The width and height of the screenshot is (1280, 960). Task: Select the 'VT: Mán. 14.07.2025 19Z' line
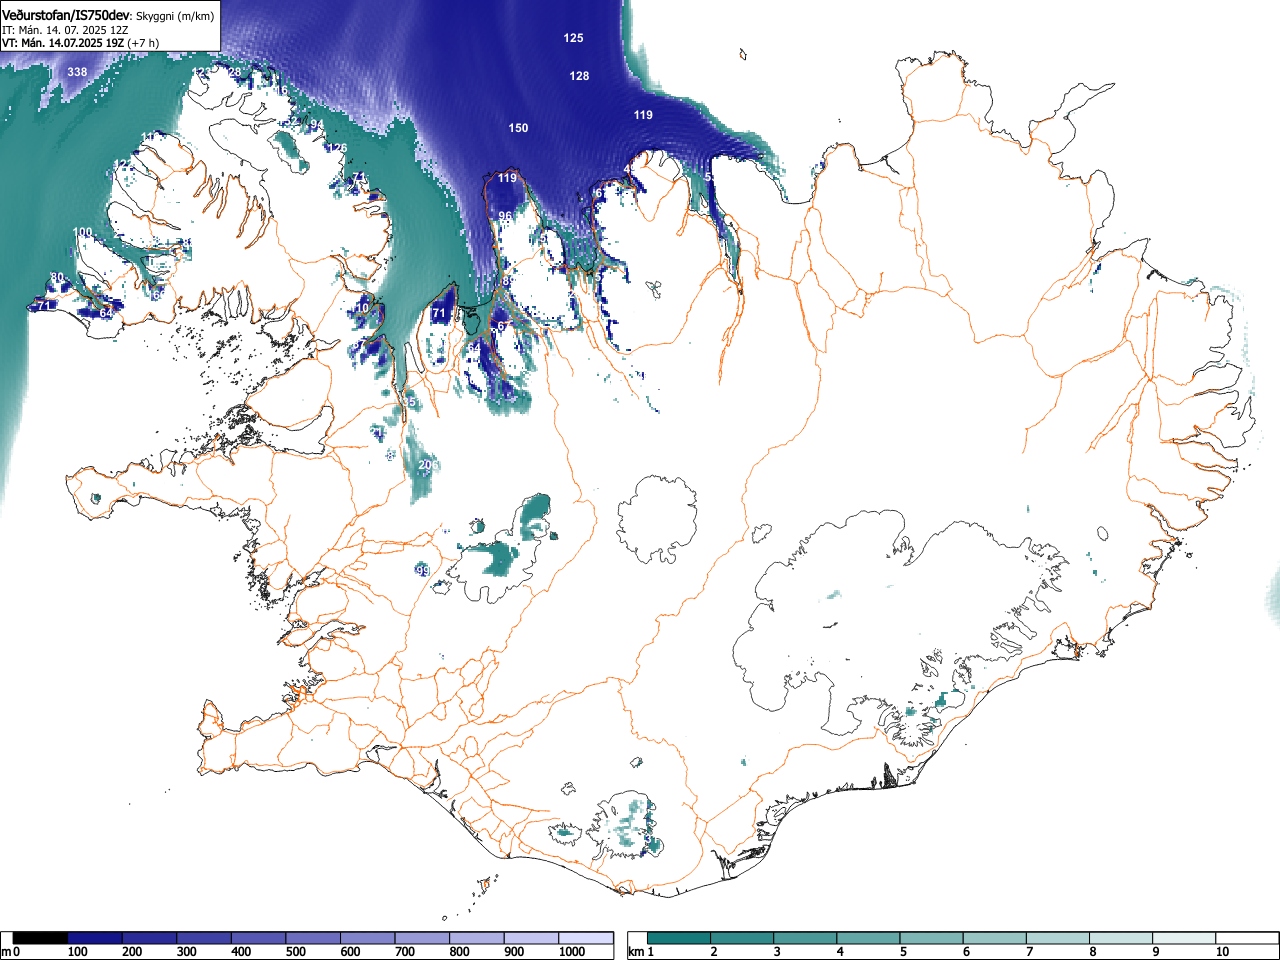[x=63, y=43]
